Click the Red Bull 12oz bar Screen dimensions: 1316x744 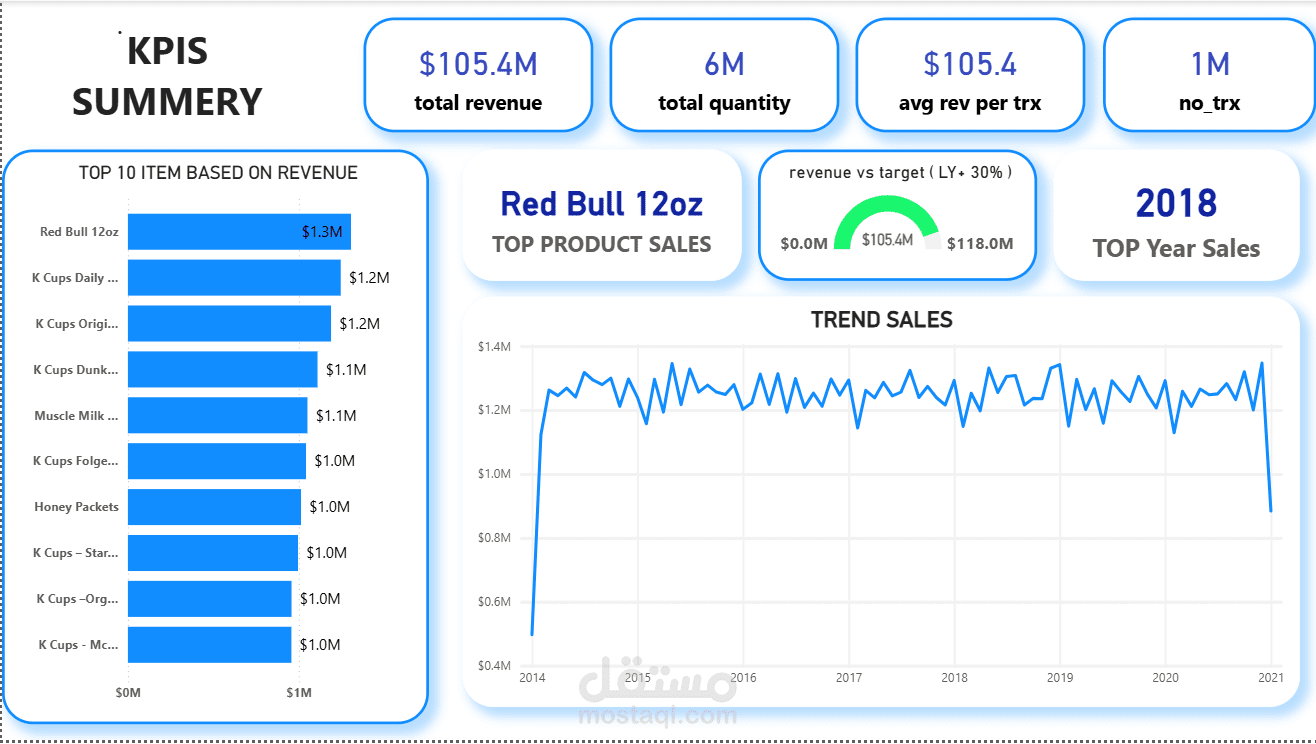[239, 231]
